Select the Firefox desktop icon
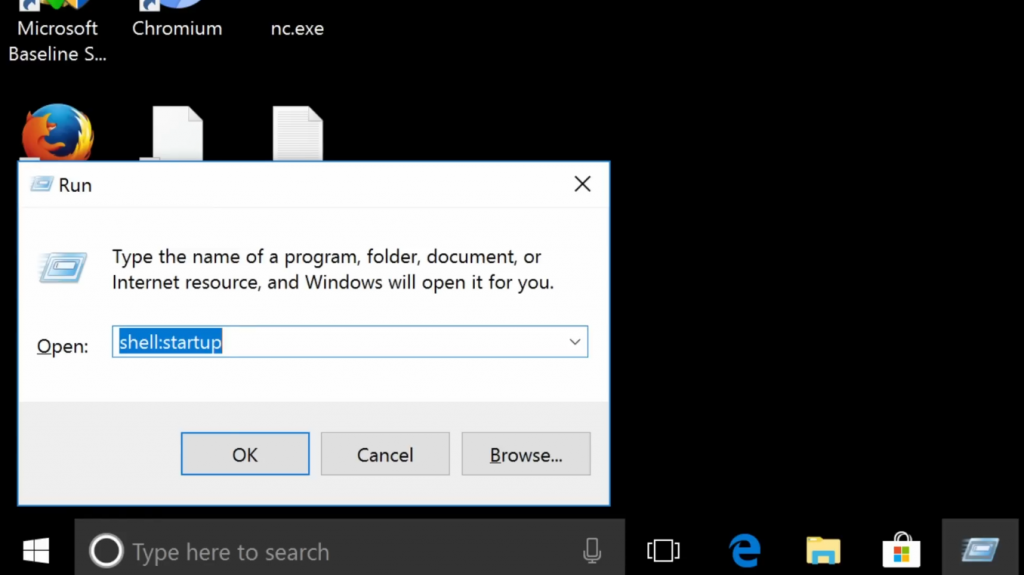 click(57, 132)
